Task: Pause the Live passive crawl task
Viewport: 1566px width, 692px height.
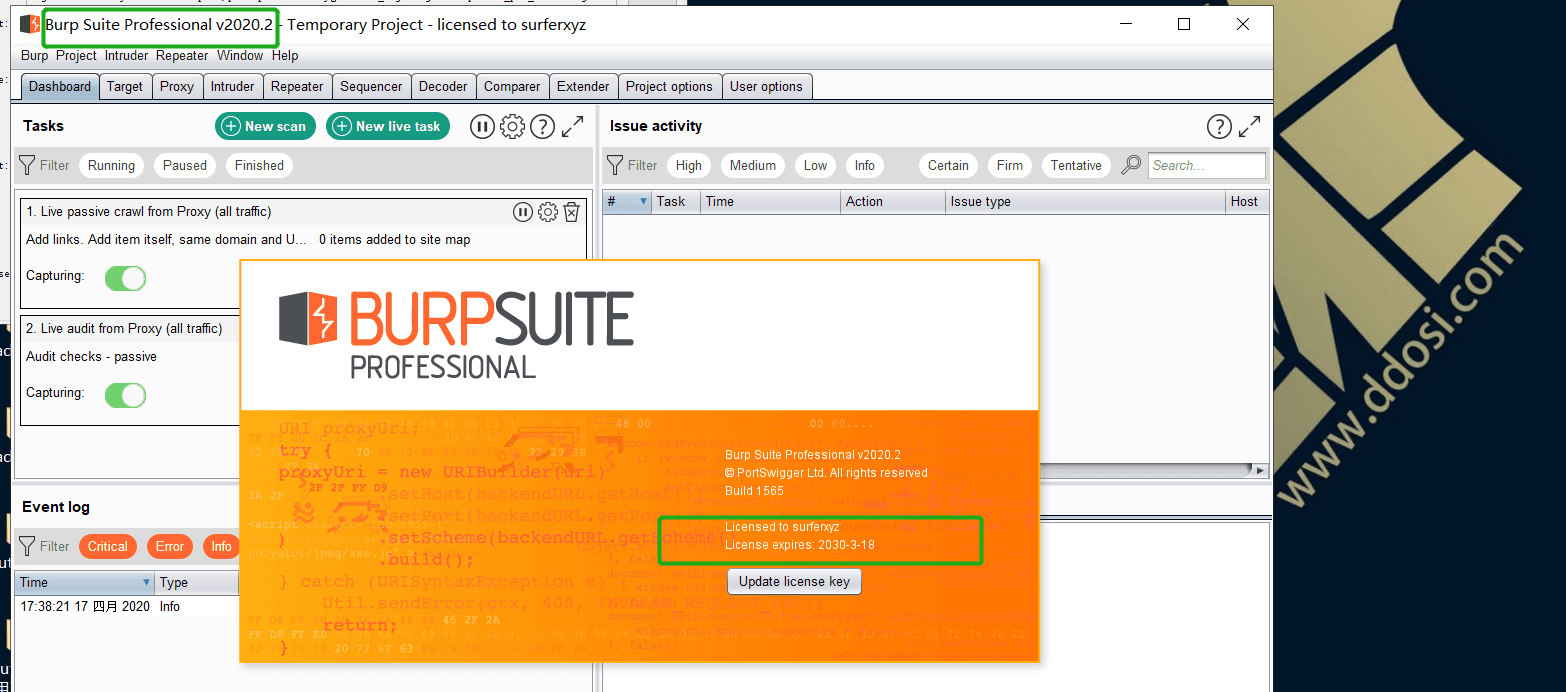Action: point(522,211)
